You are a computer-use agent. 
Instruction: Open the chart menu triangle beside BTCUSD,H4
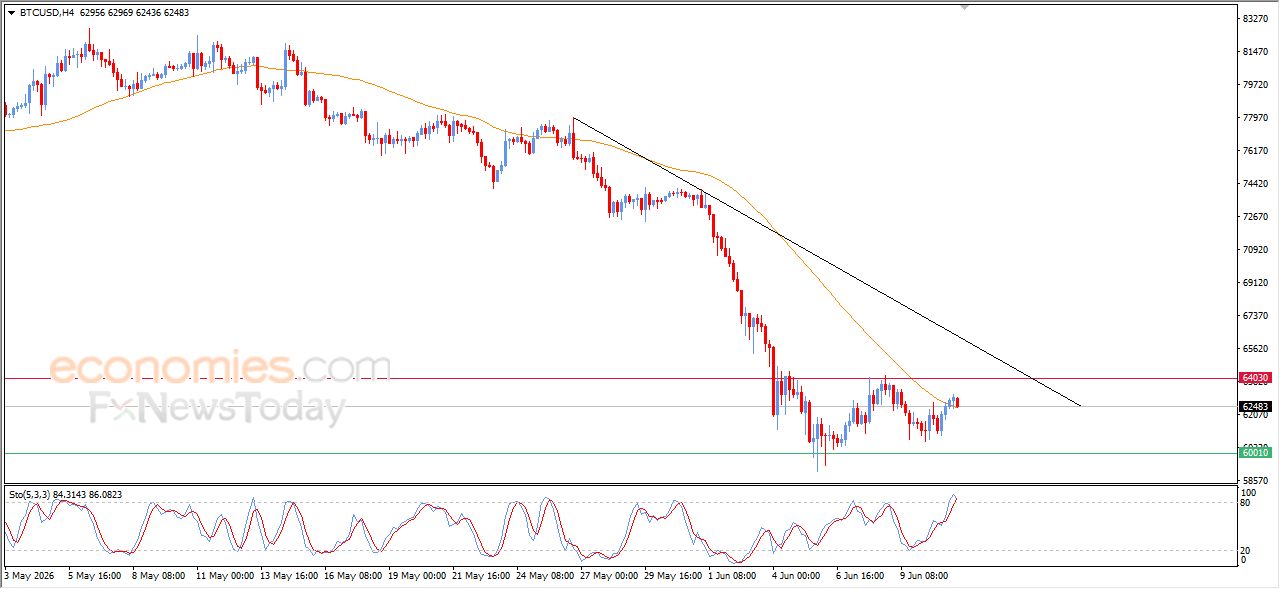tap(12, 13)
